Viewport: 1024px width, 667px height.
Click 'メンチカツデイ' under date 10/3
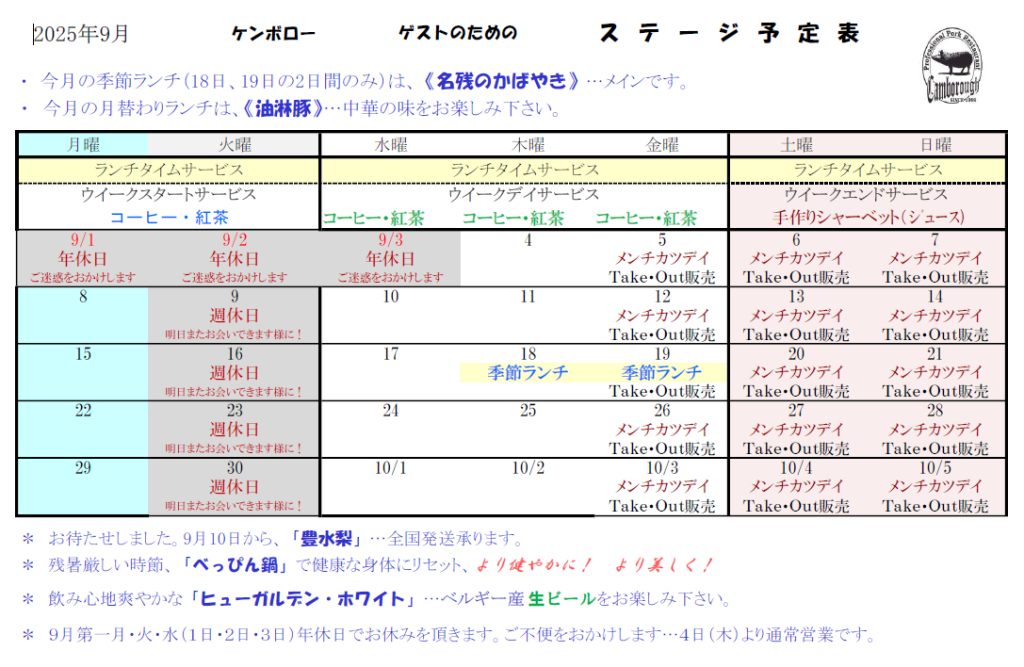point(662,487)
